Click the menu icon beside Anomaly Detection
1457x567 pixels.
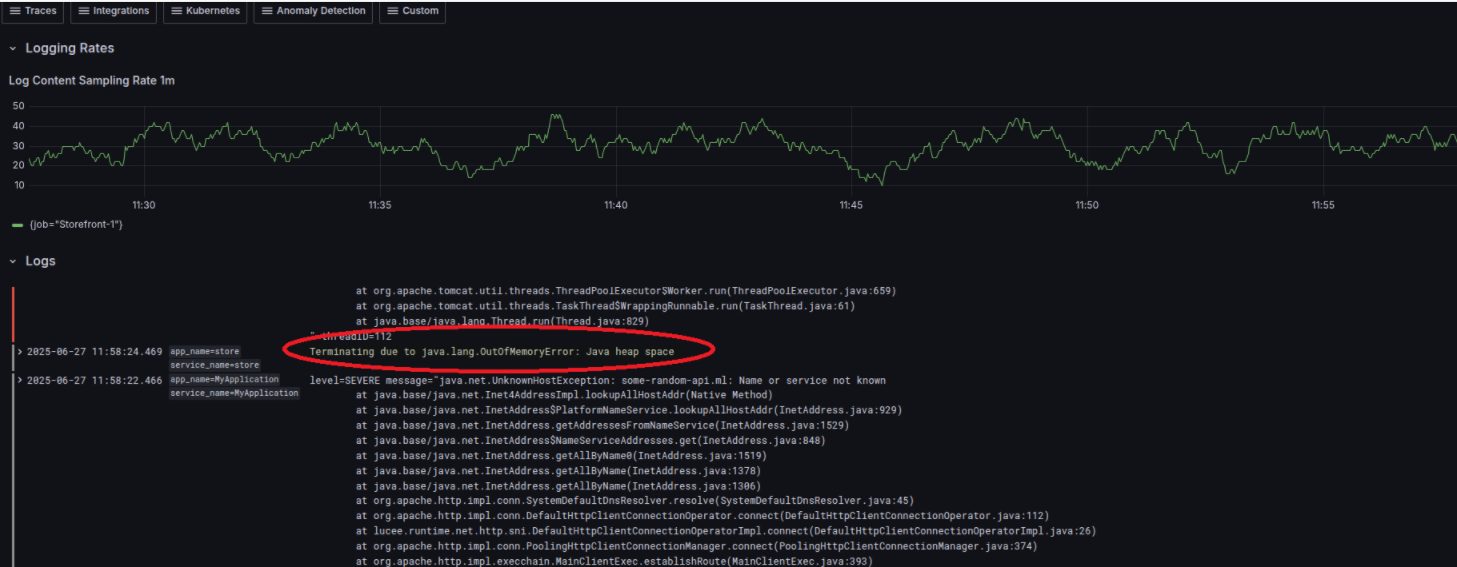[x=266, y=11]
